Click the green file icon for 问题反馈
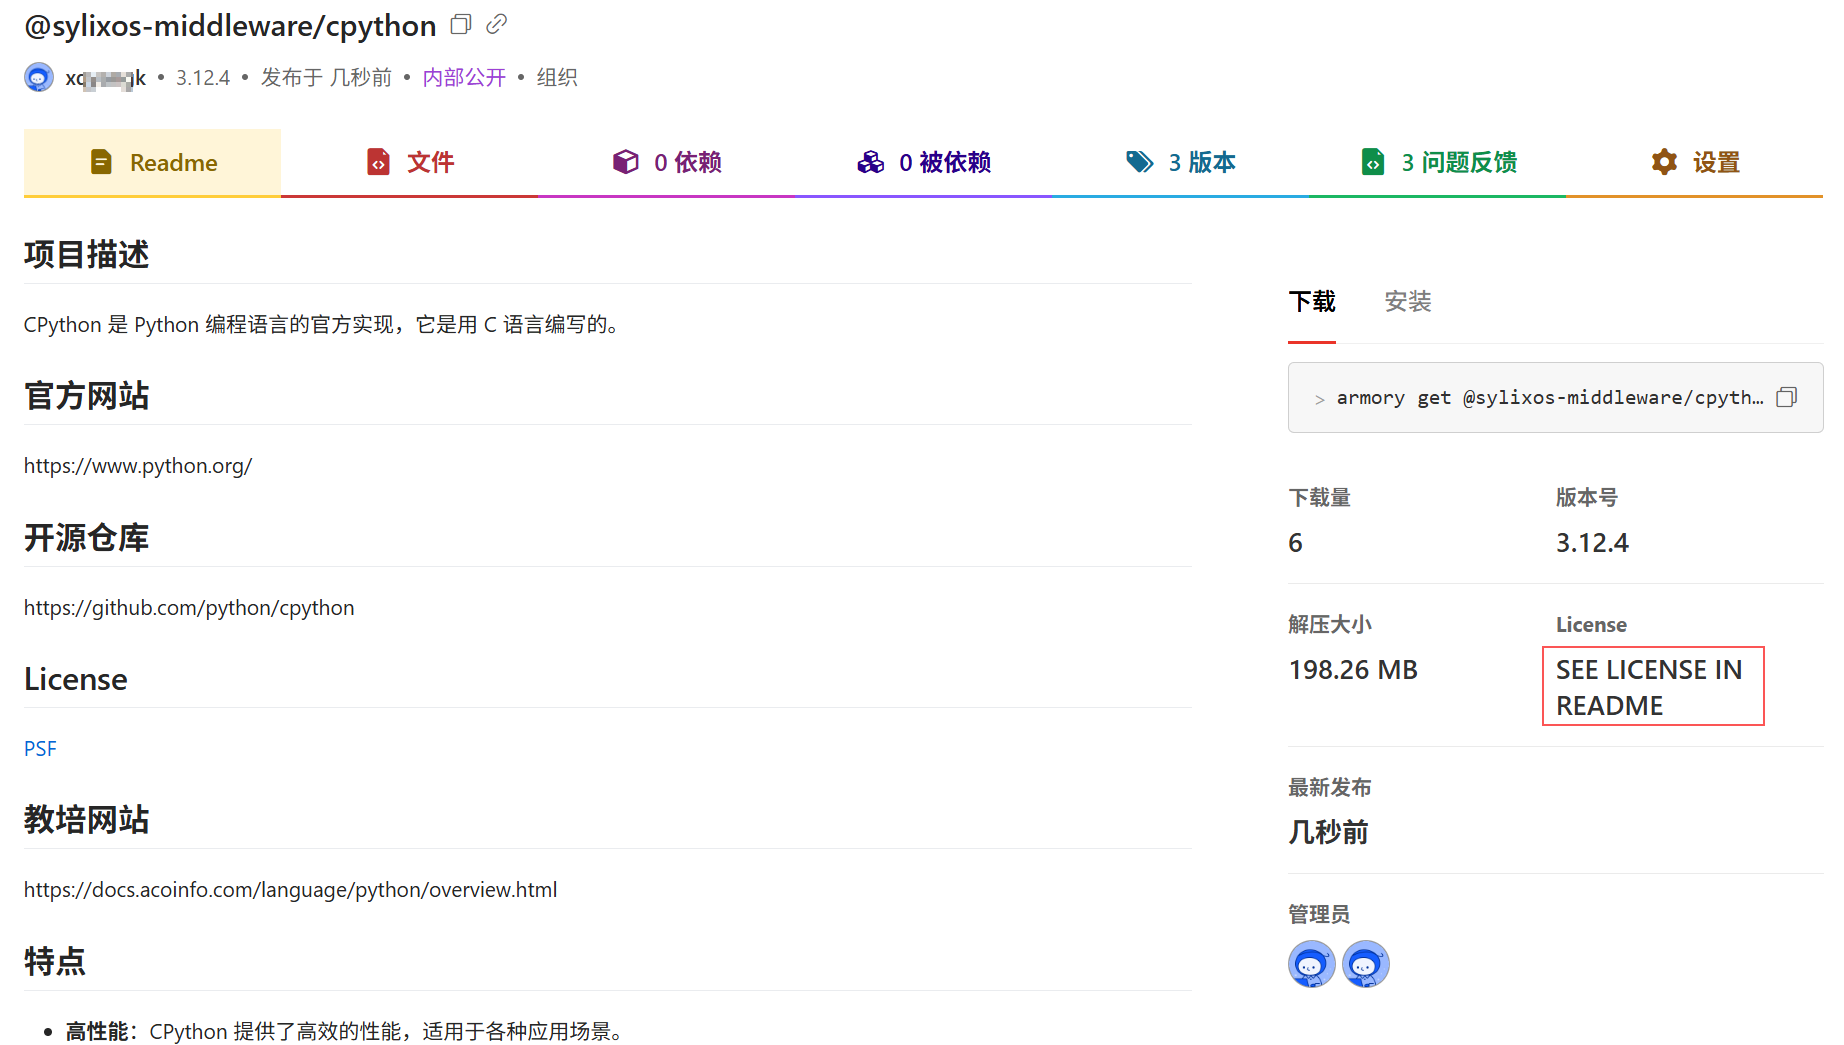Screen dimensions: 1844x1045 click(x=1373, y=162)
